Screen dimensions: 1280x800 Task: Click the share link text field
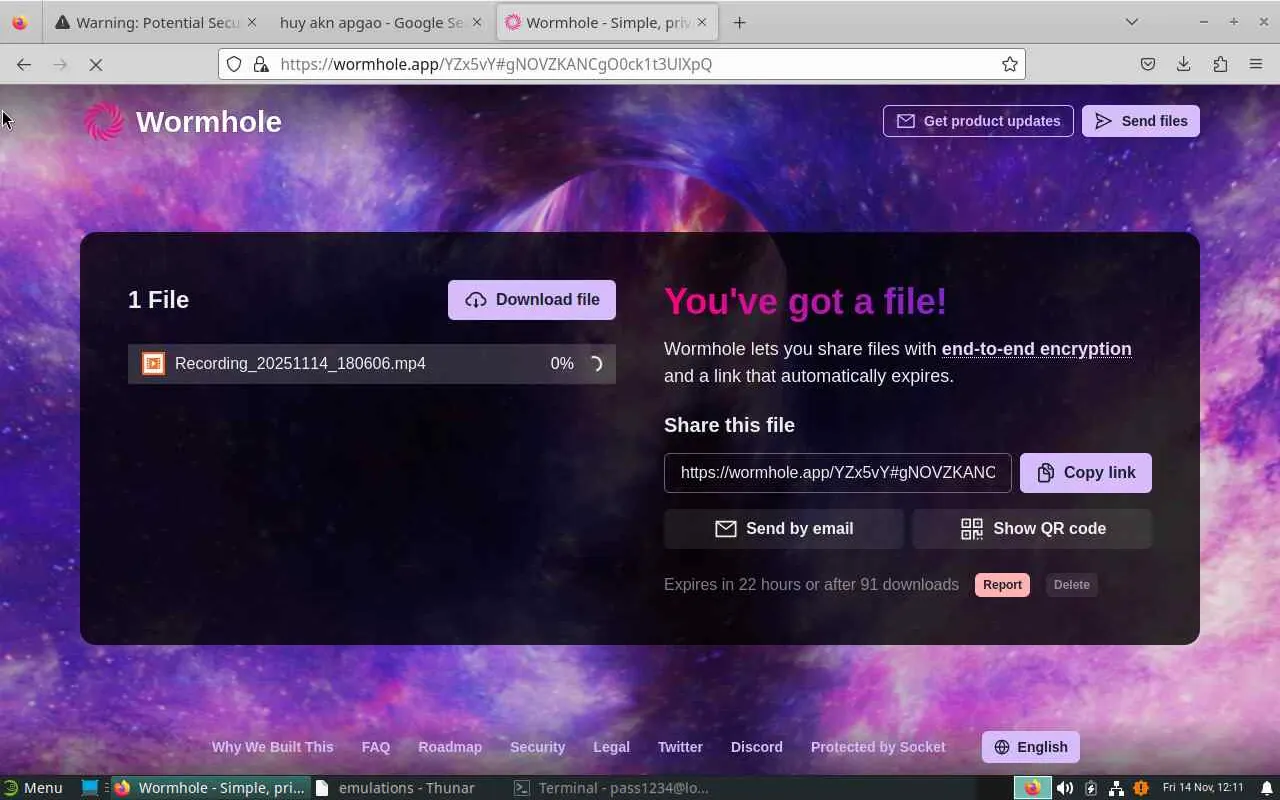click(838, 473)
